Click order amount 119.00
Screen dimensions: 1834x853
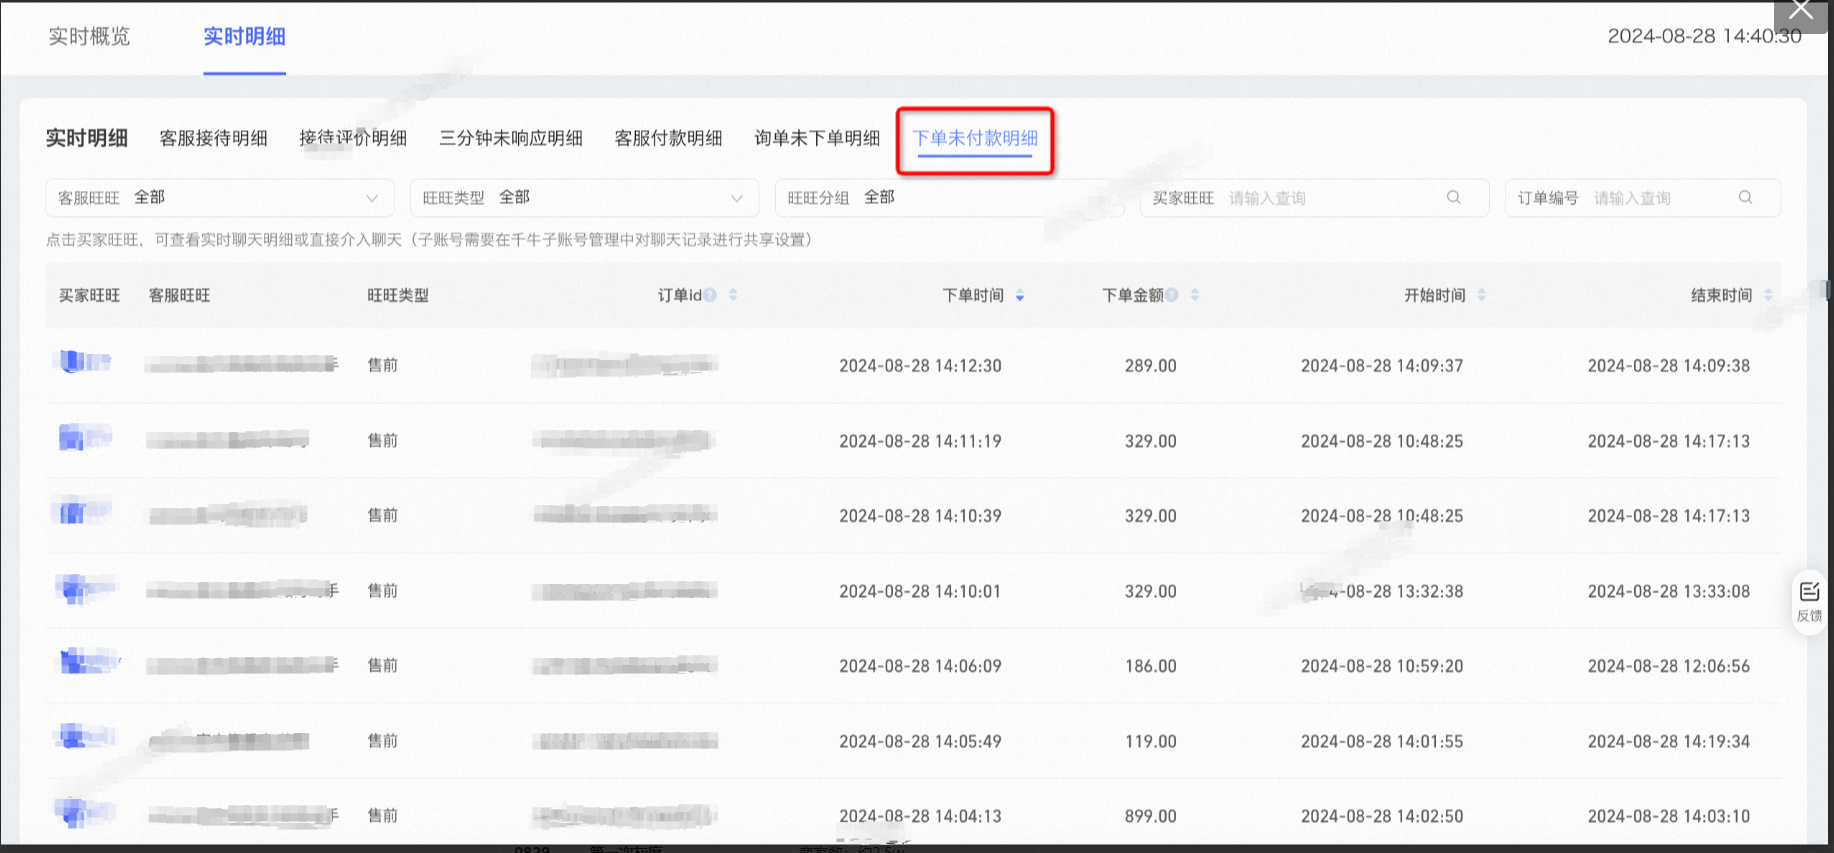[1150, 742]
